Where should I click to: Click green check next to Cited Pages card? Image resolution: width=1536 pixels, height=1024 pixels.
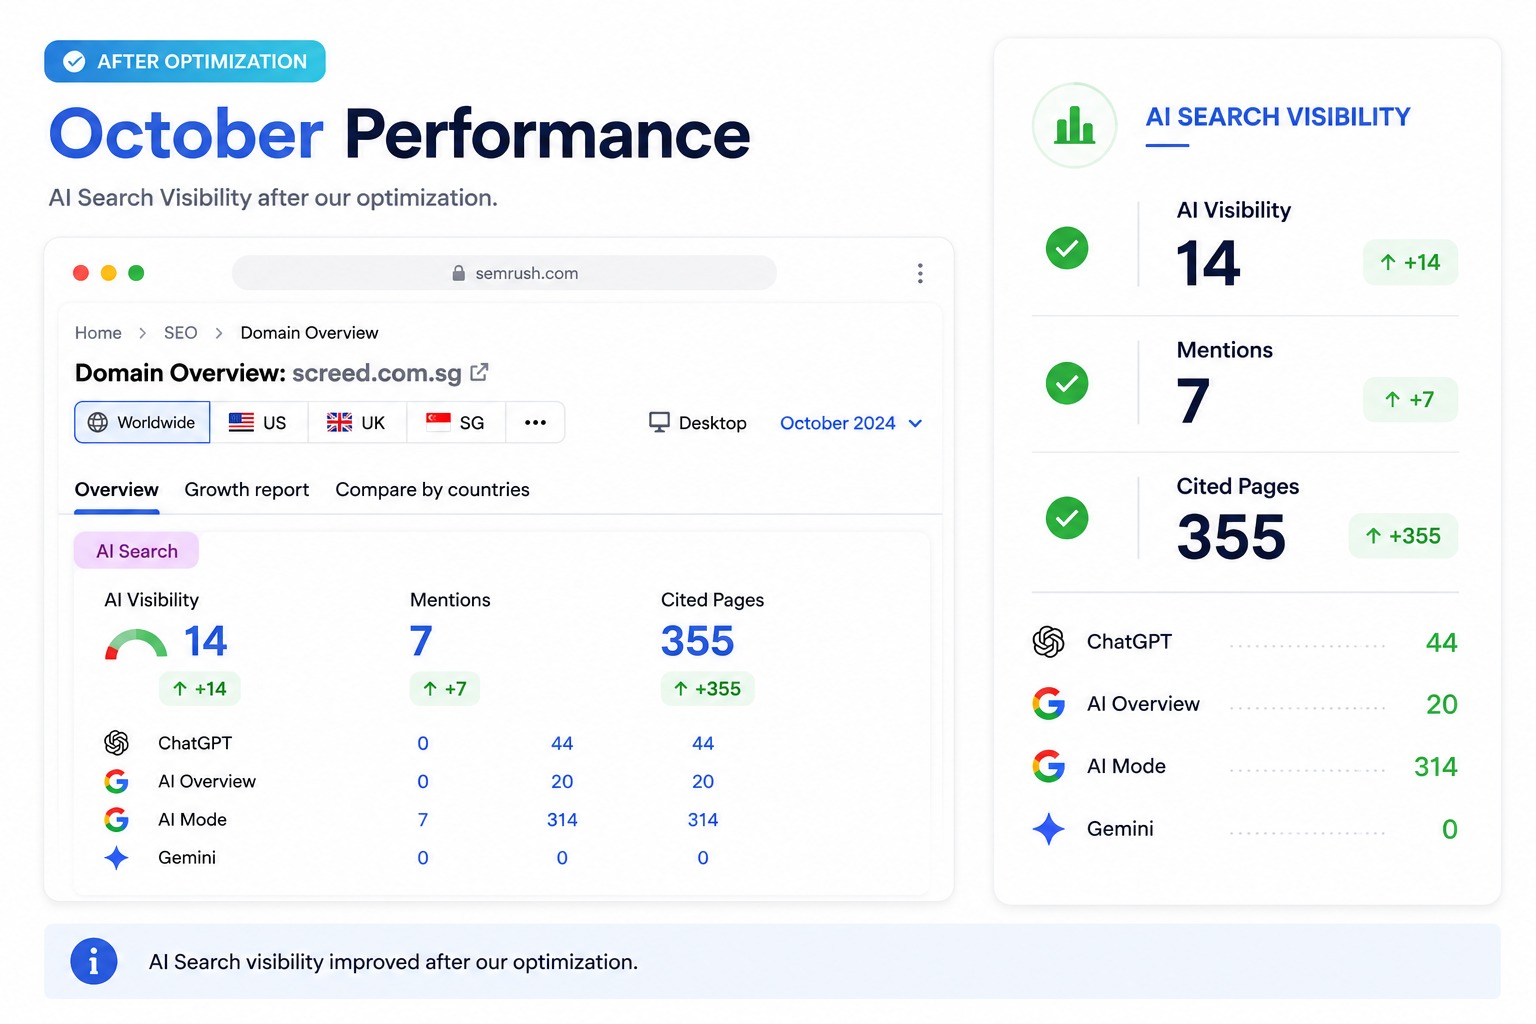pyautogui.click(x=1067, y=517)
